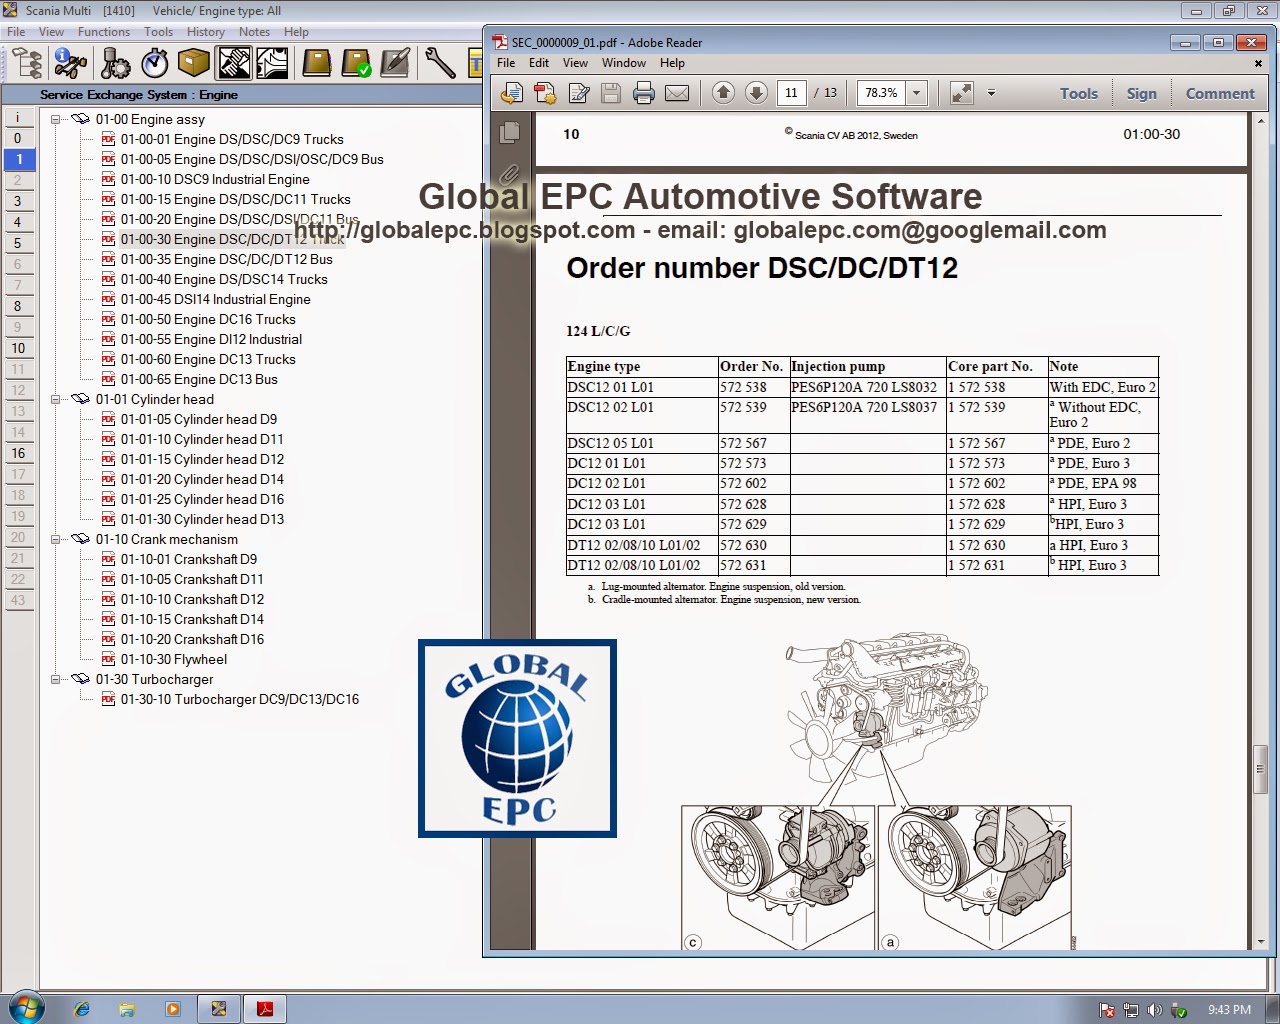Click the black-and-white engine part icon
The image size is (1280, 1024).
coord(273,63)
